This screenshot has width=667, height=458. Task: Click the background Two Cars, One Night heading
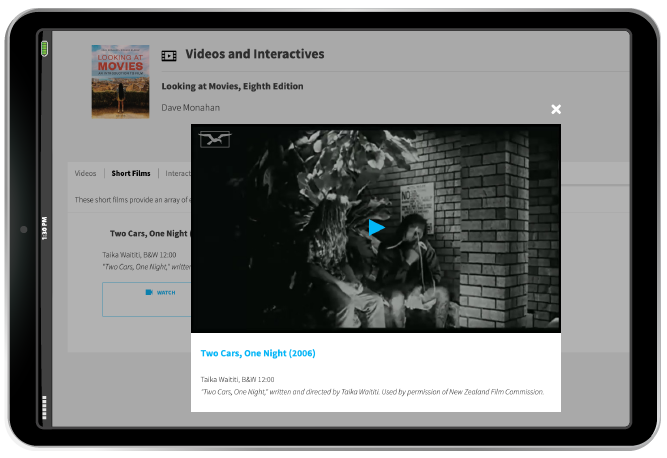tap(150, 233)
